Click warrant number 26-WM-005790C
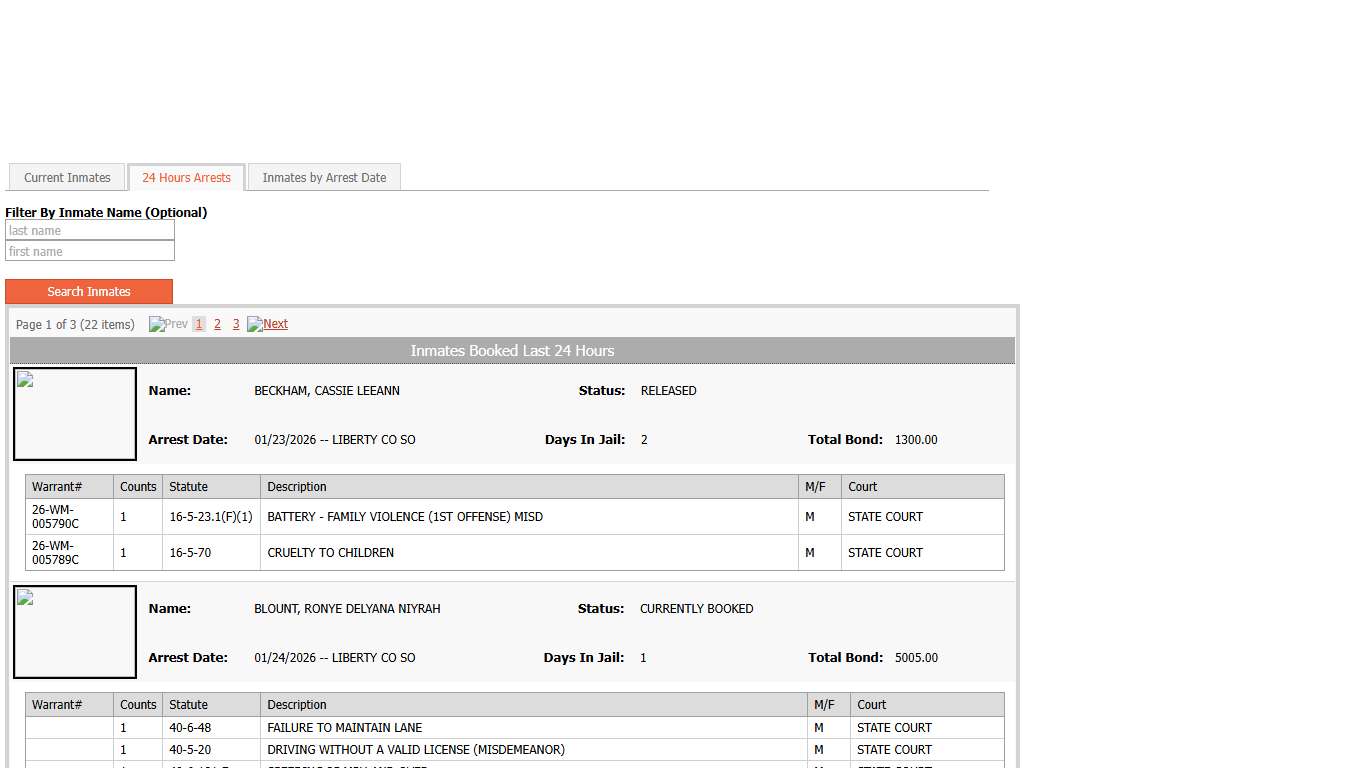Image resolution: width=1366 pixels, height=768 pixels. pos(55,517)
